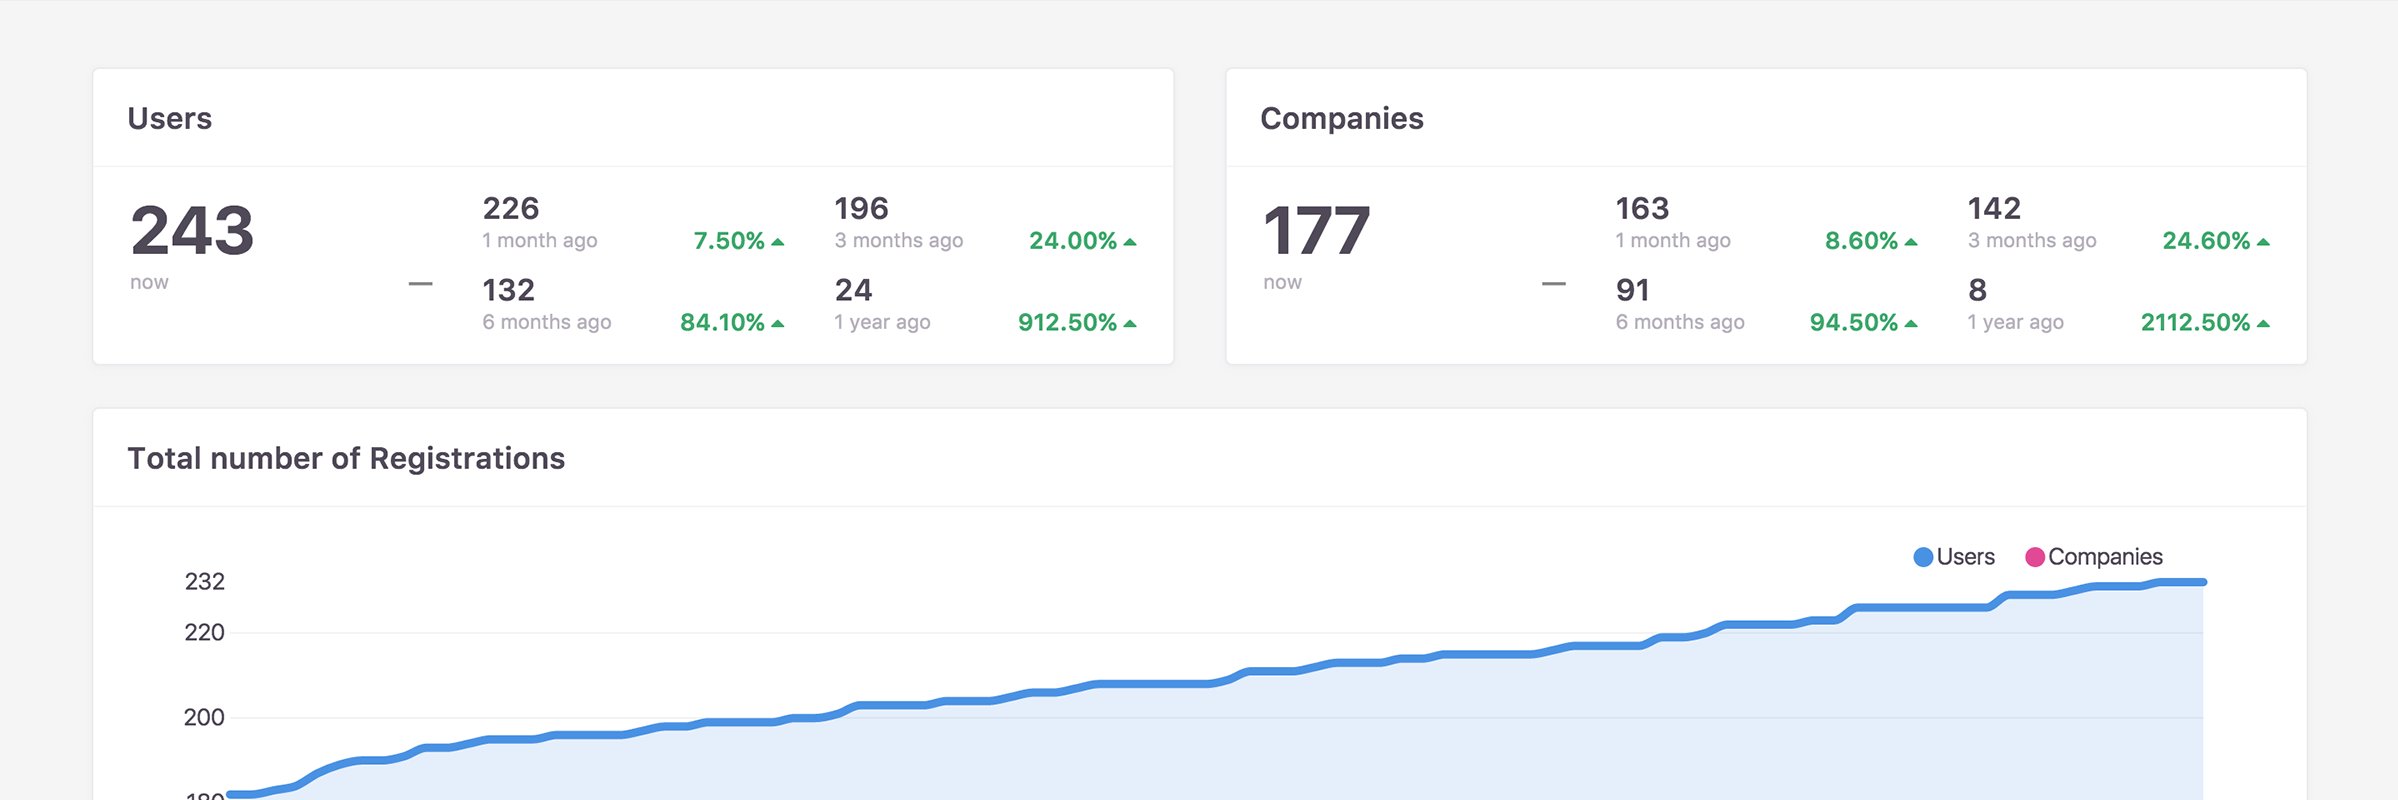Click the "now" label under 243
Image resolution: width=2398 pixels, height=800 pixels.
[149, 283]
